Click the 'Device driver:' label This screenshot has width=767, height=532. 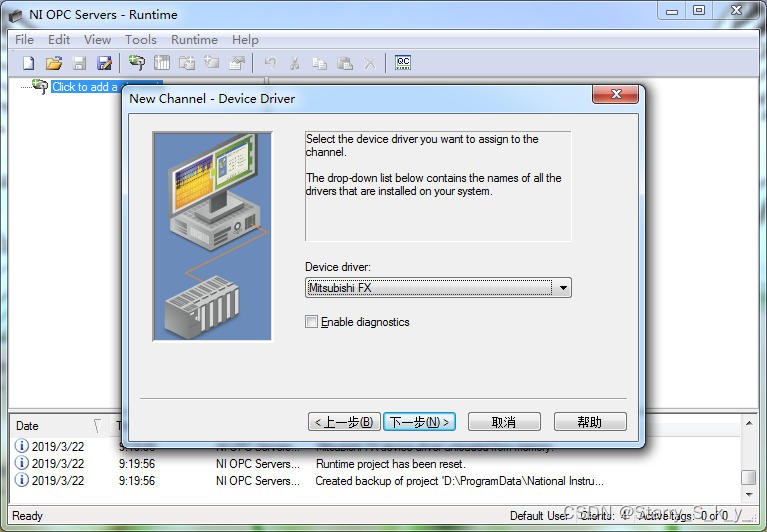338,267
